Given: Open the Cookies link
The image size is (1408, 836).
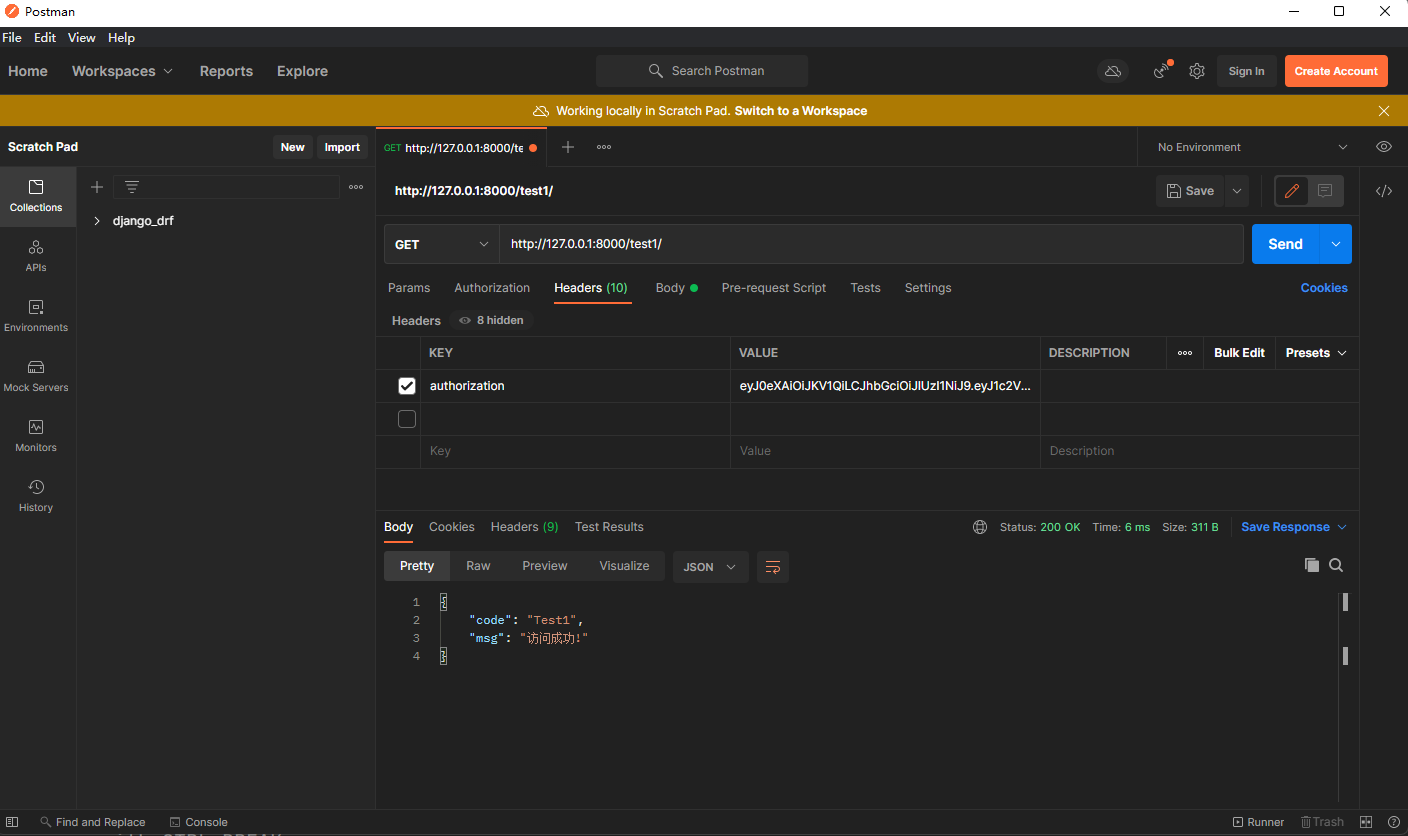Looking at the screenshot, I should (x=1324, y=288).
